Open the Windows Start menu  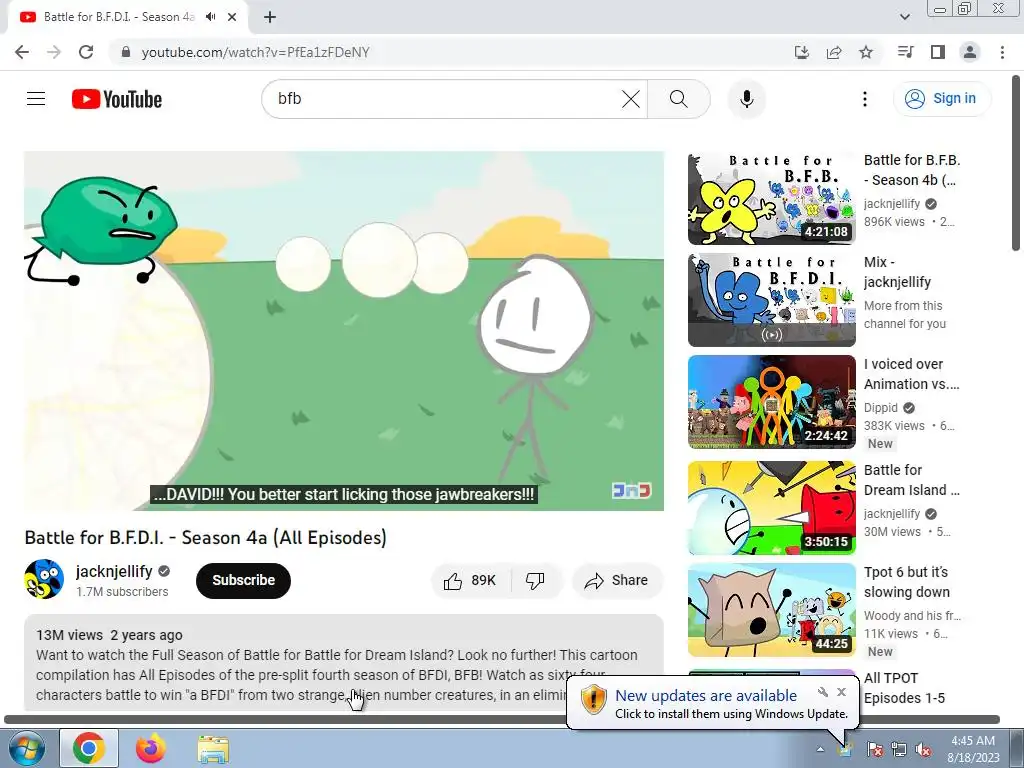(x=26, y=748)
